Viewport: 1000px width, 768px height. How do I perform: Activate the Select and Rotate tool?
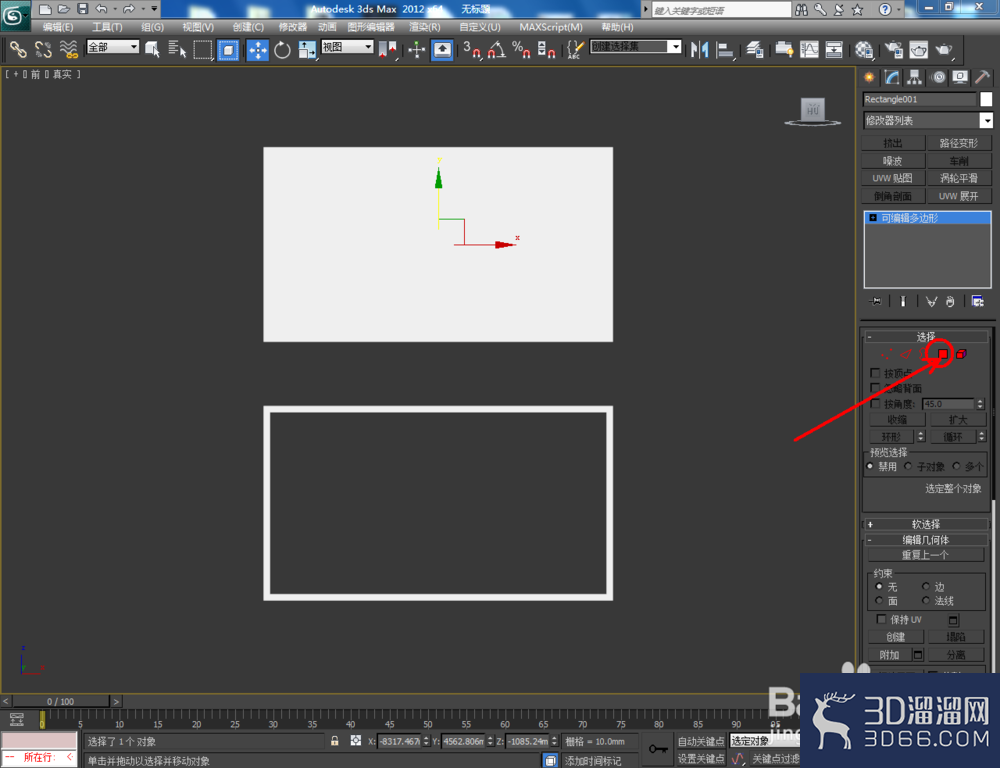tap(282, 50)
